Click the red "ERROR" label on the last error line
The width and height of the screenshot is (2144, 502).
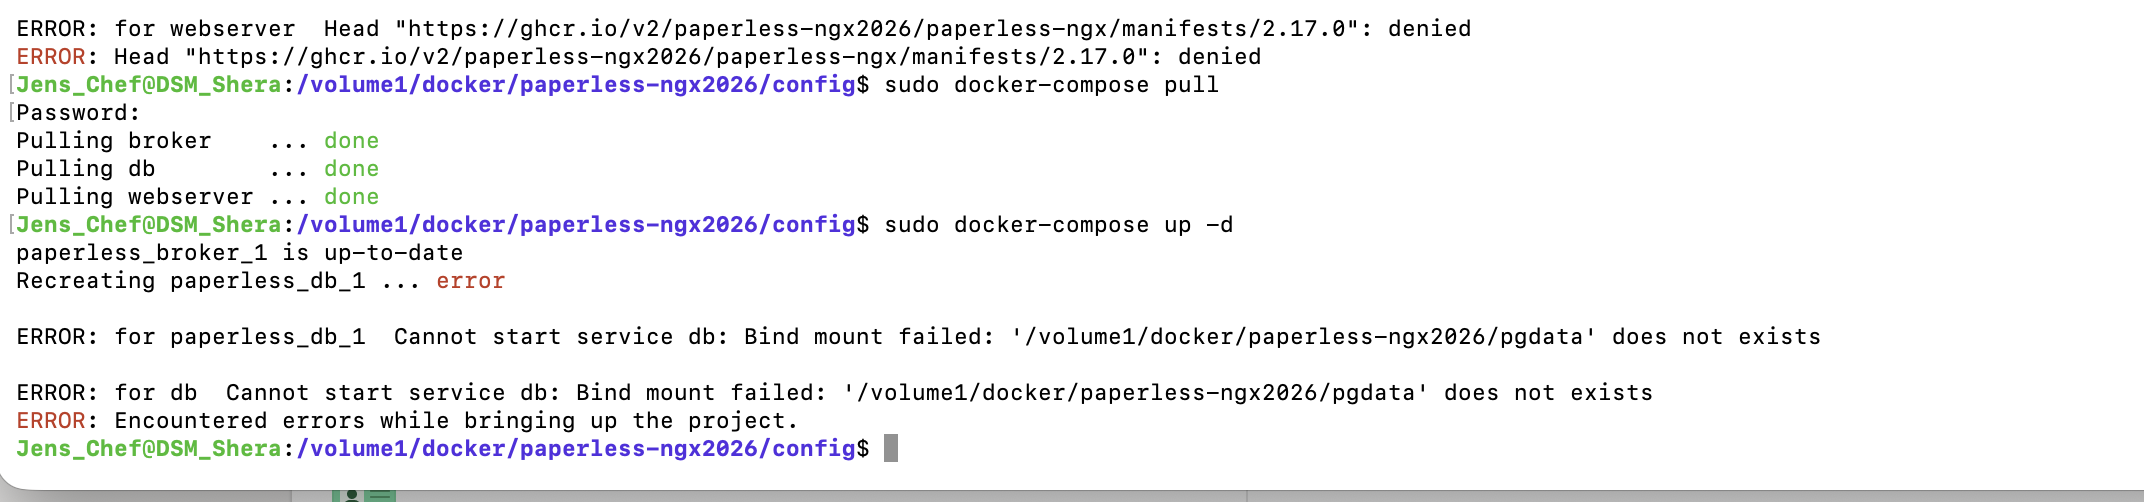click(50, 420)
